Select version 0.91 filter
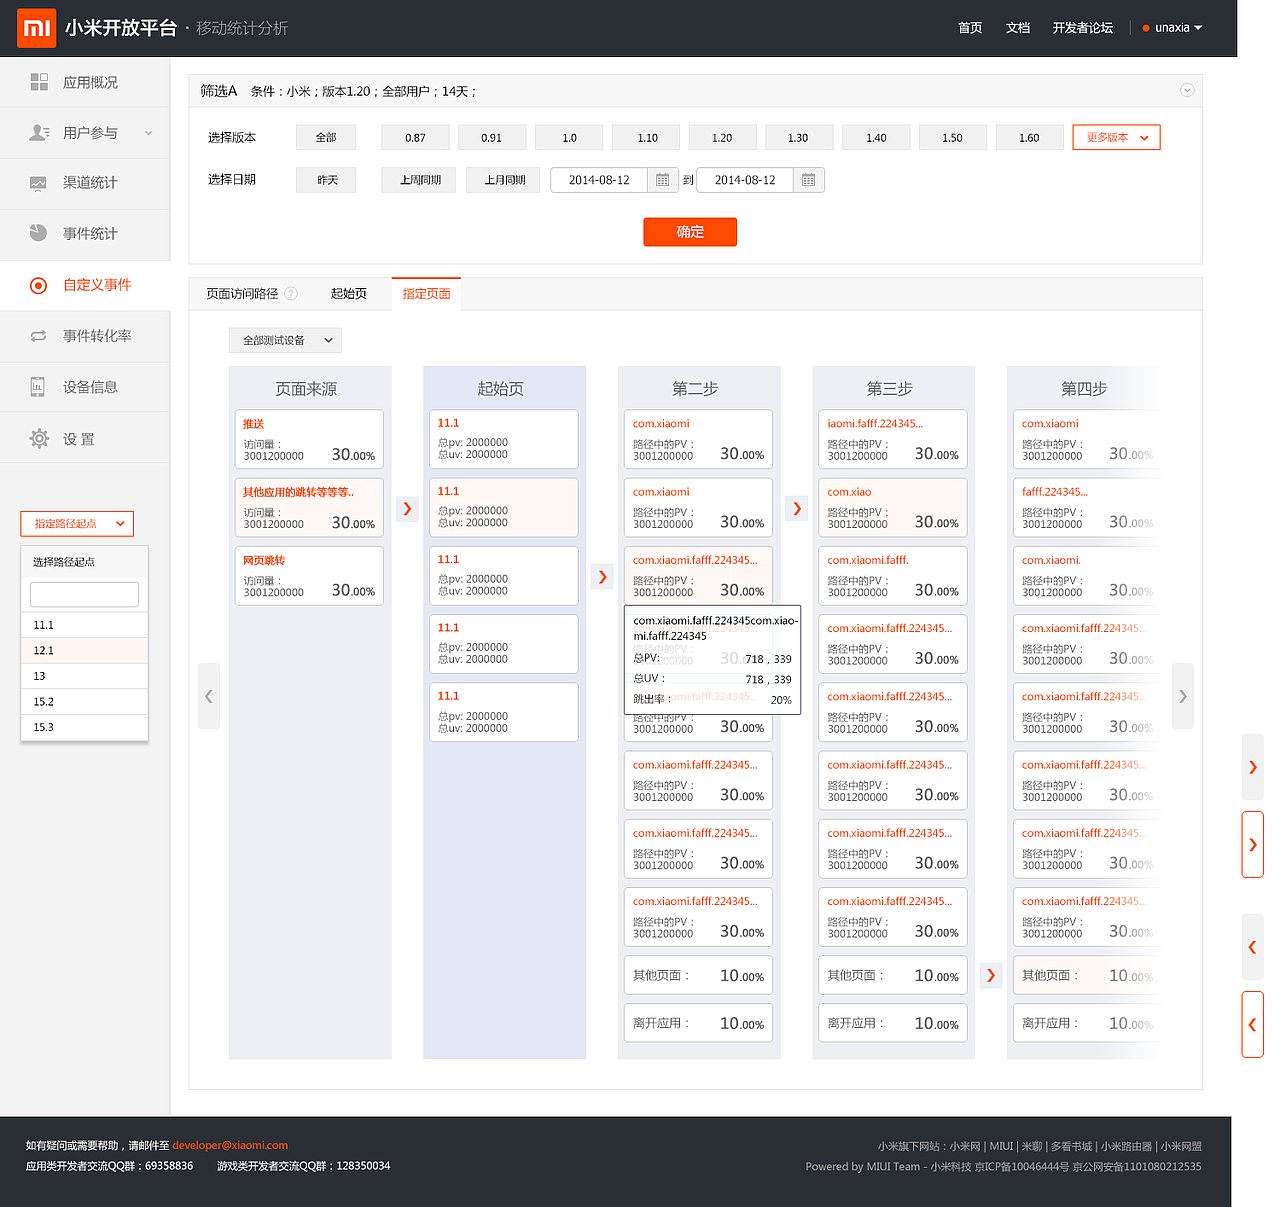1280x1207 pixels. point(492,138)
